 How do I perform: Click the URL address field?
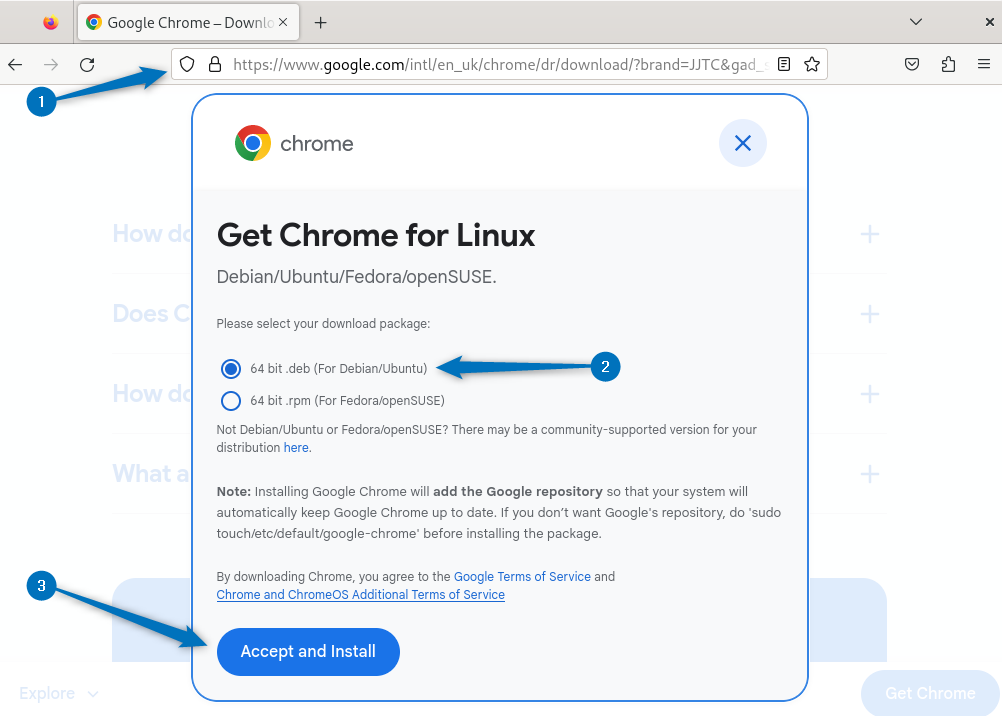(x=500, y=65)
